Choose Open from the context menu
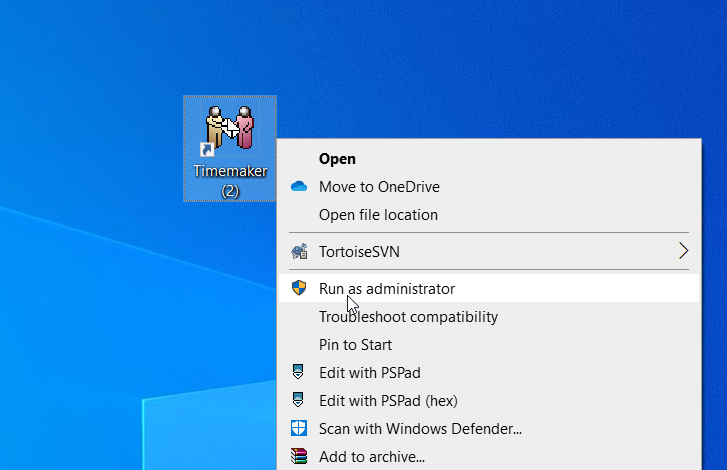The image size is (727, 470). coord(489,159)
